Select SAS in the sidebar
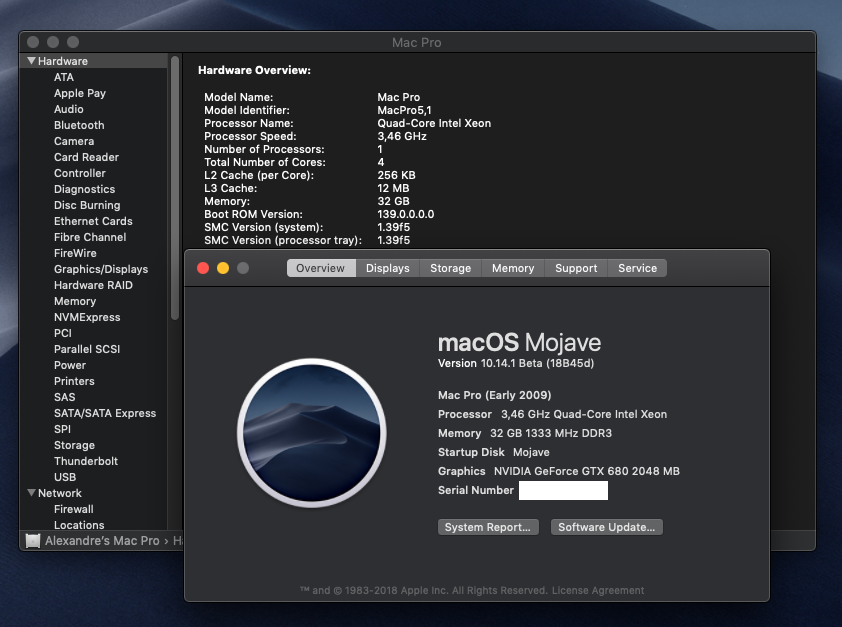842x627 pixels. tap(64, 397)
